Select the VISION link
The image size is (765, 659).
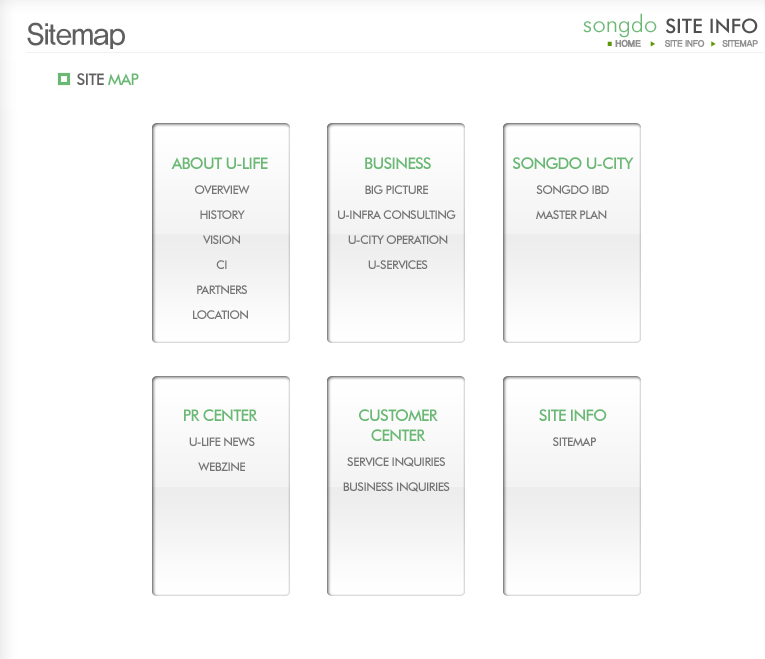221,240
